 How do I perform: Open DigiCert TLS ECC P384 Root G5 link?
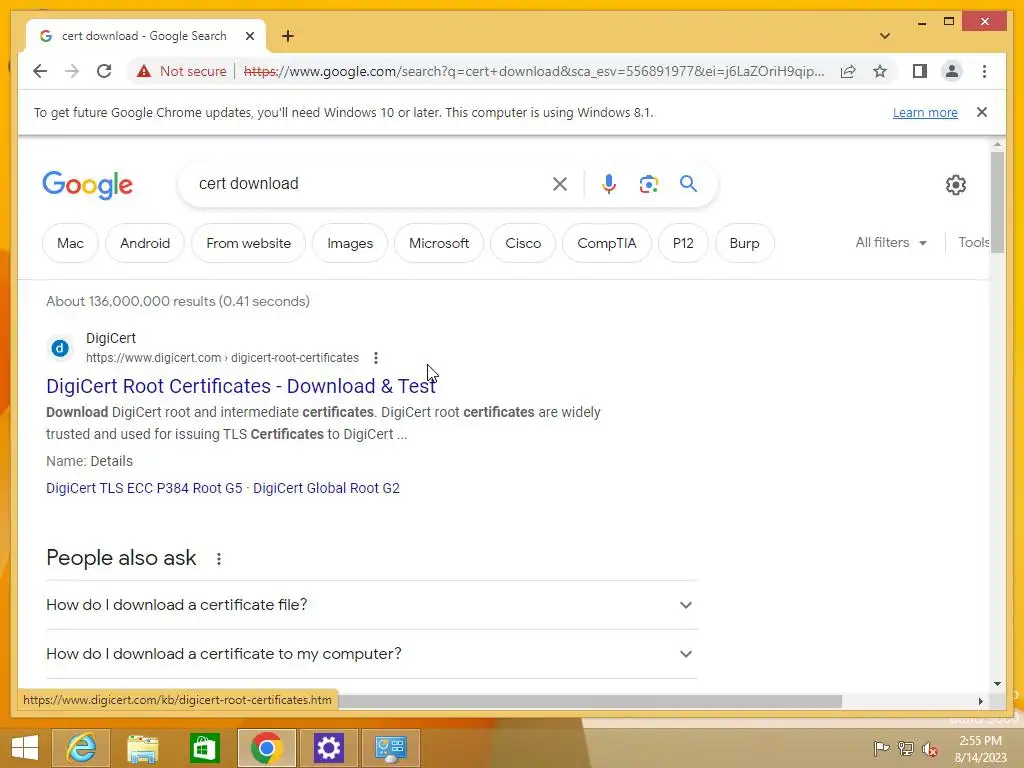point(144,488)
